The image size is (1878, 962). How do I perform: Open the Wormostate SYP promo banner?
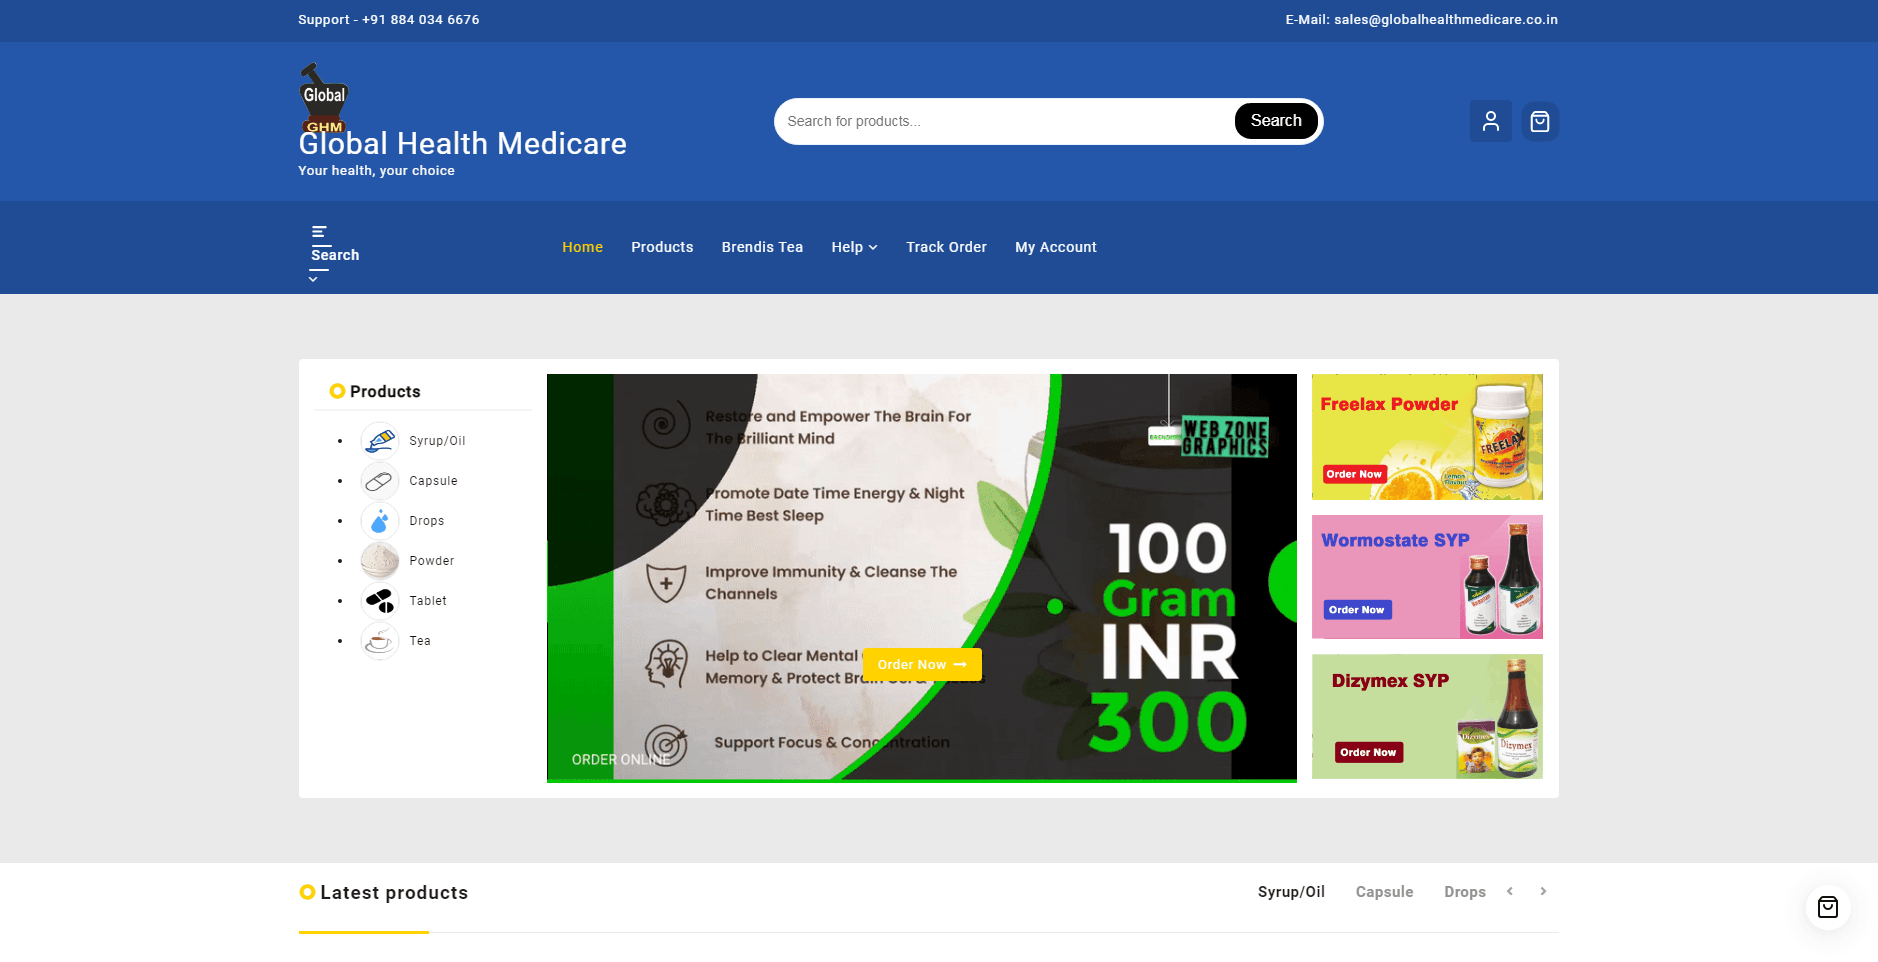1427,577
